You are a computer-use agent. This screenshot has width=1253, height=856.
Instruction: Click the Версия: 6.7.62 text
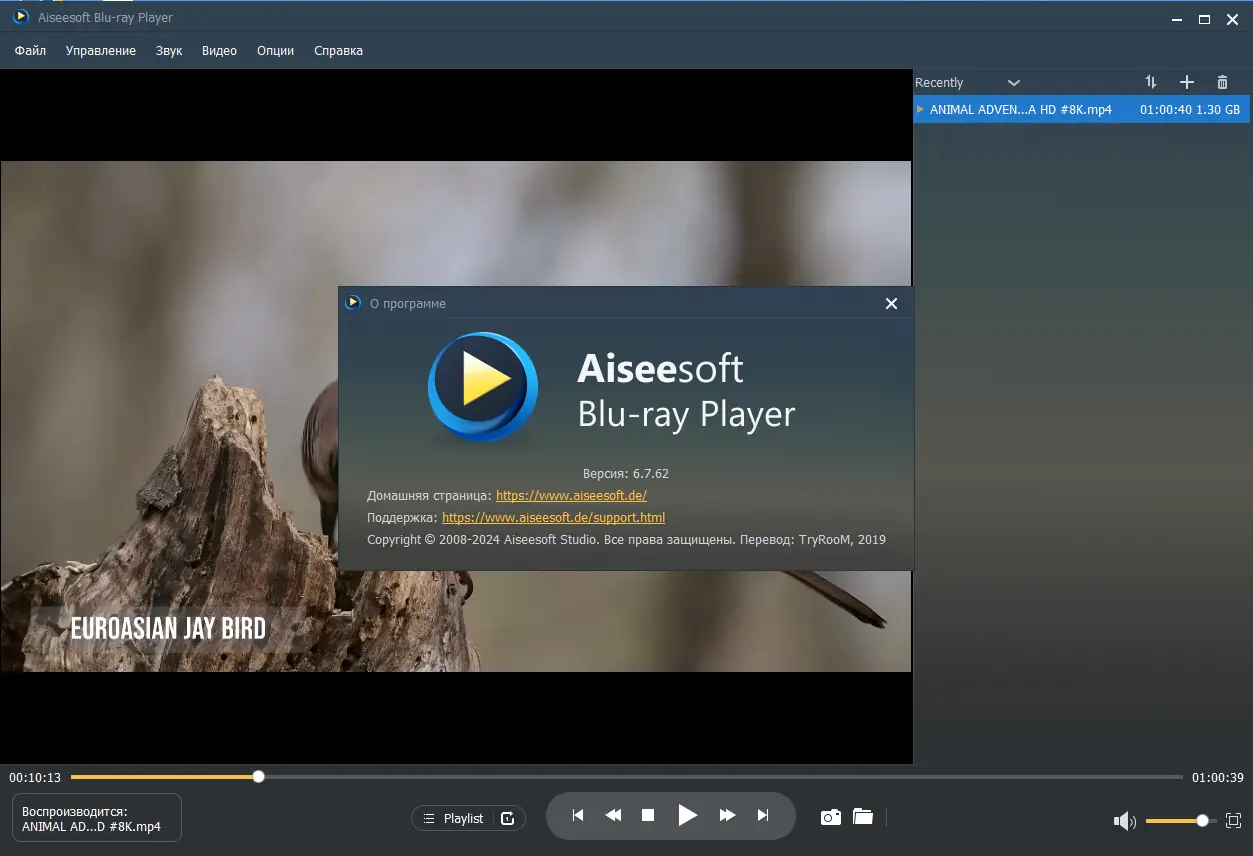pyautogui.click(x=626, y=473)
